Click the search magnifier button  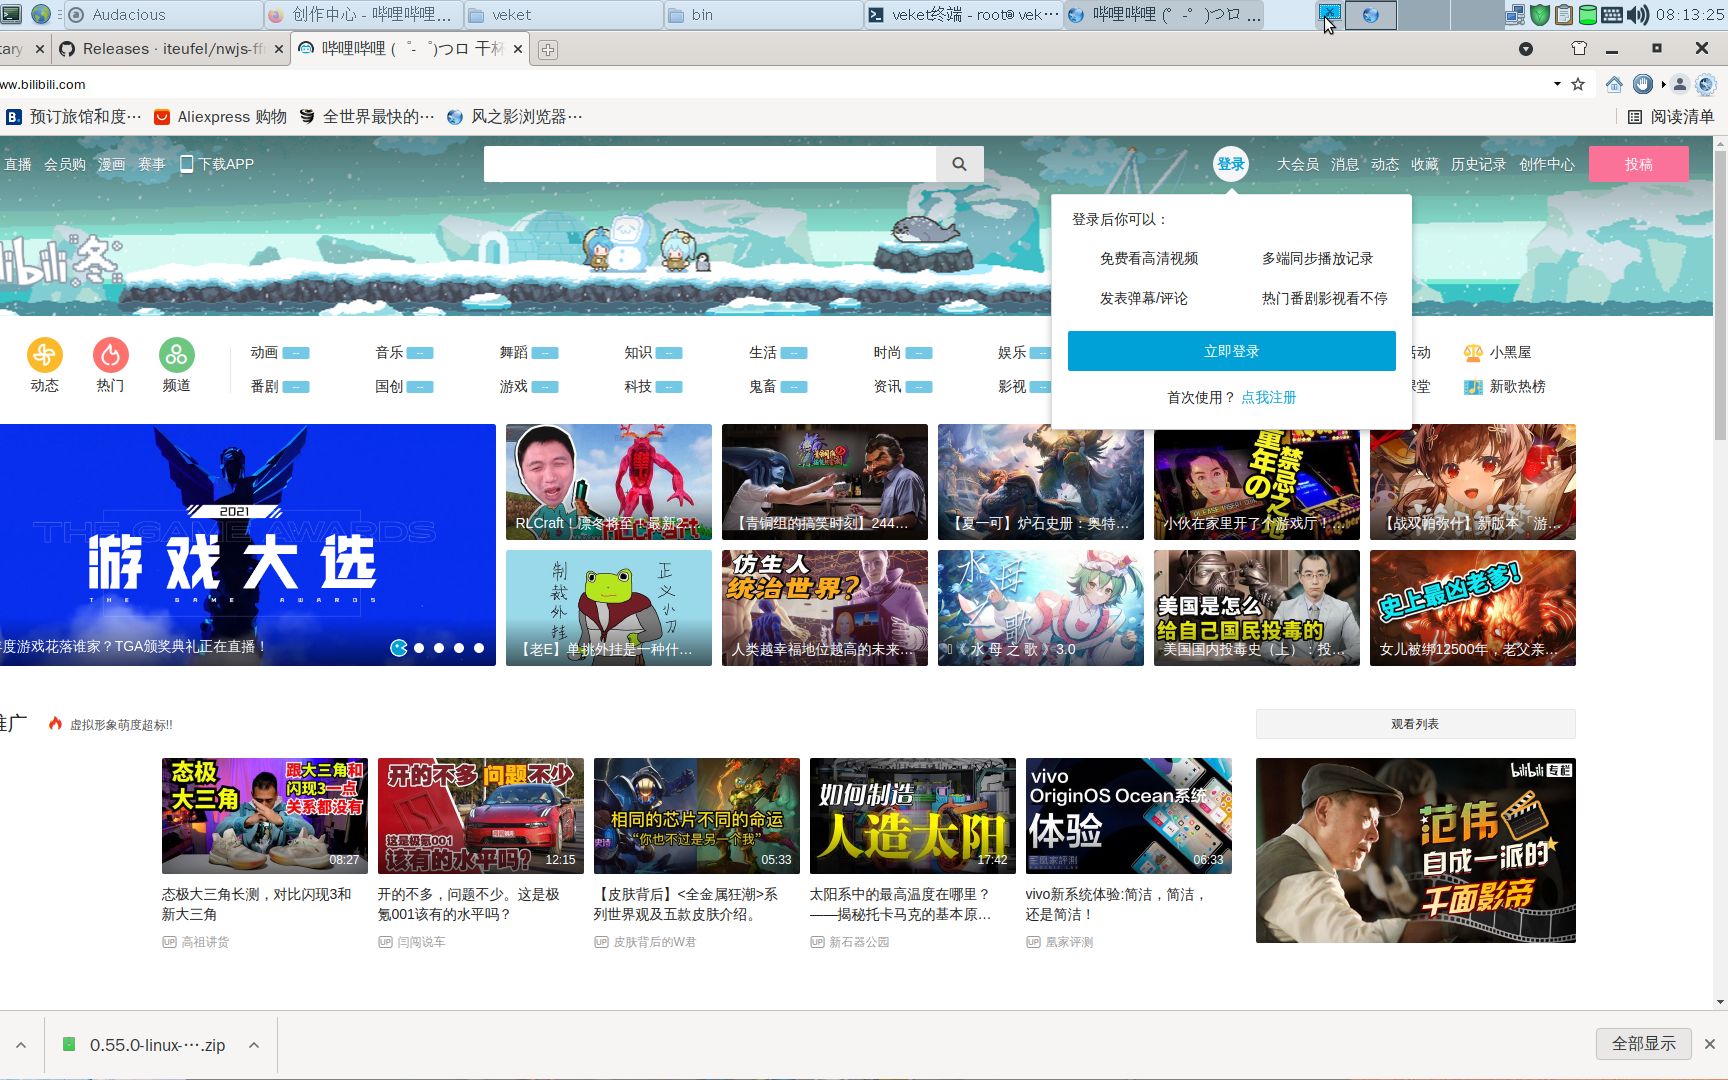click(x=959, y=164)
